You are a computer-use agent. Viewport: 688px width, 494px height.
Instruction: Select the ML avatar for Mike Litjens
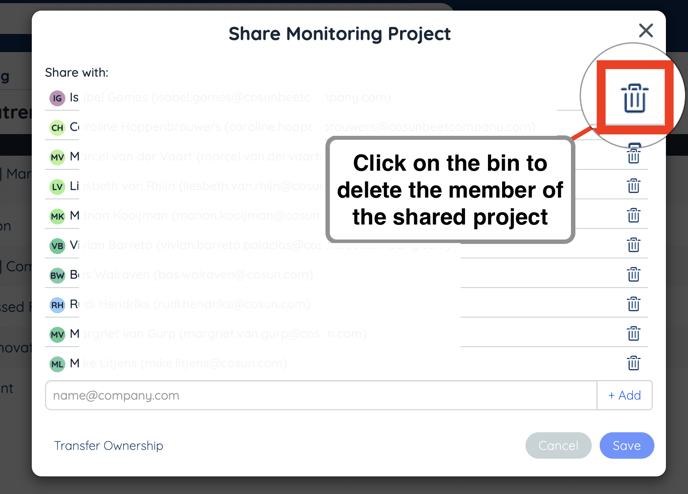pos(57,364)
